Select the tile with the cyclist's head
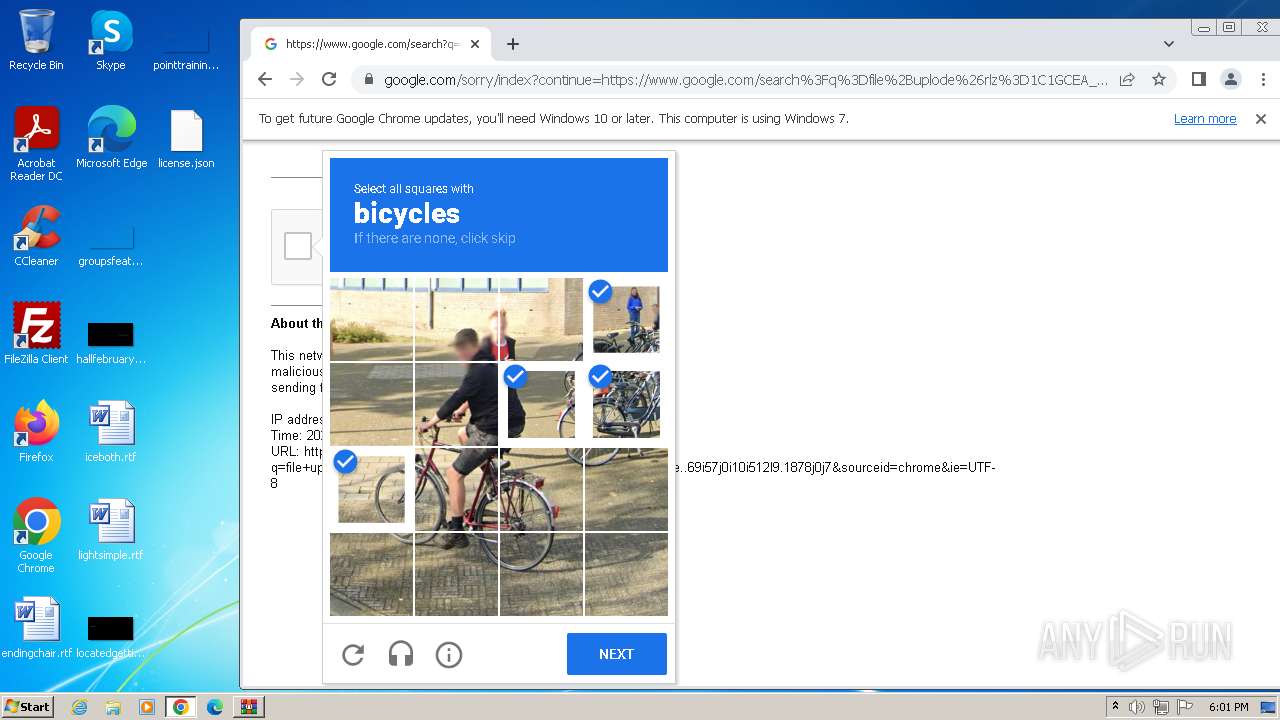This screenshot has width=1280, height=720. (x=456, y=319)
